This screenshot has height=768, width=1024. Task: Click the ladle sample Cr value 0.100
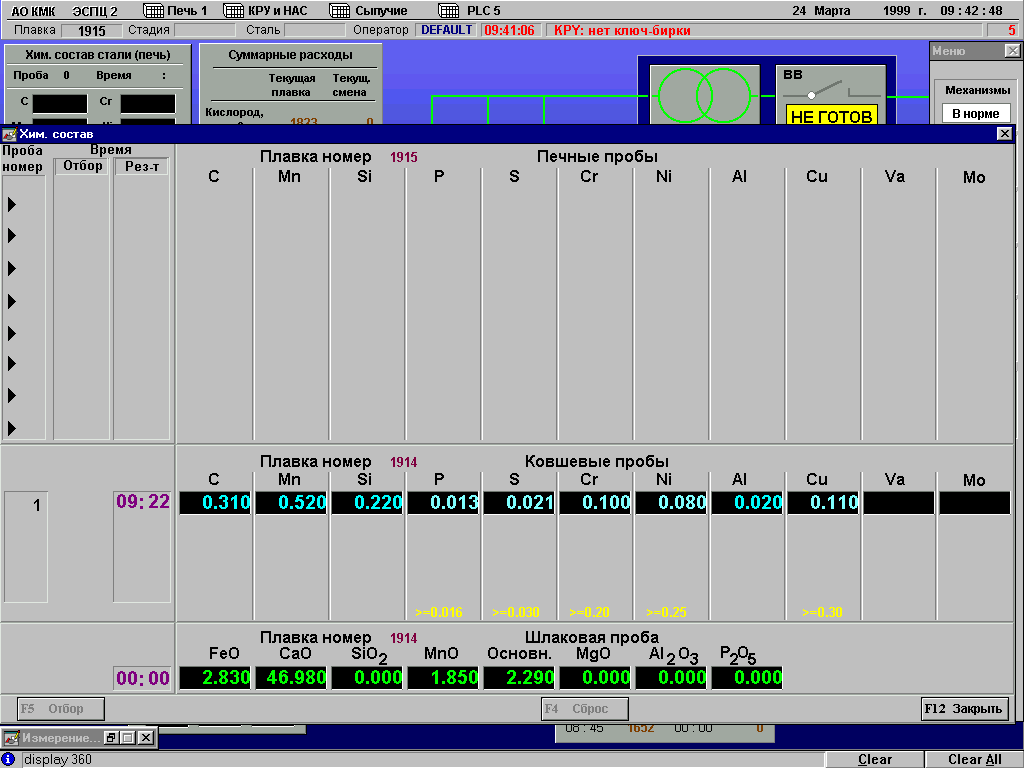click(595, 503)
